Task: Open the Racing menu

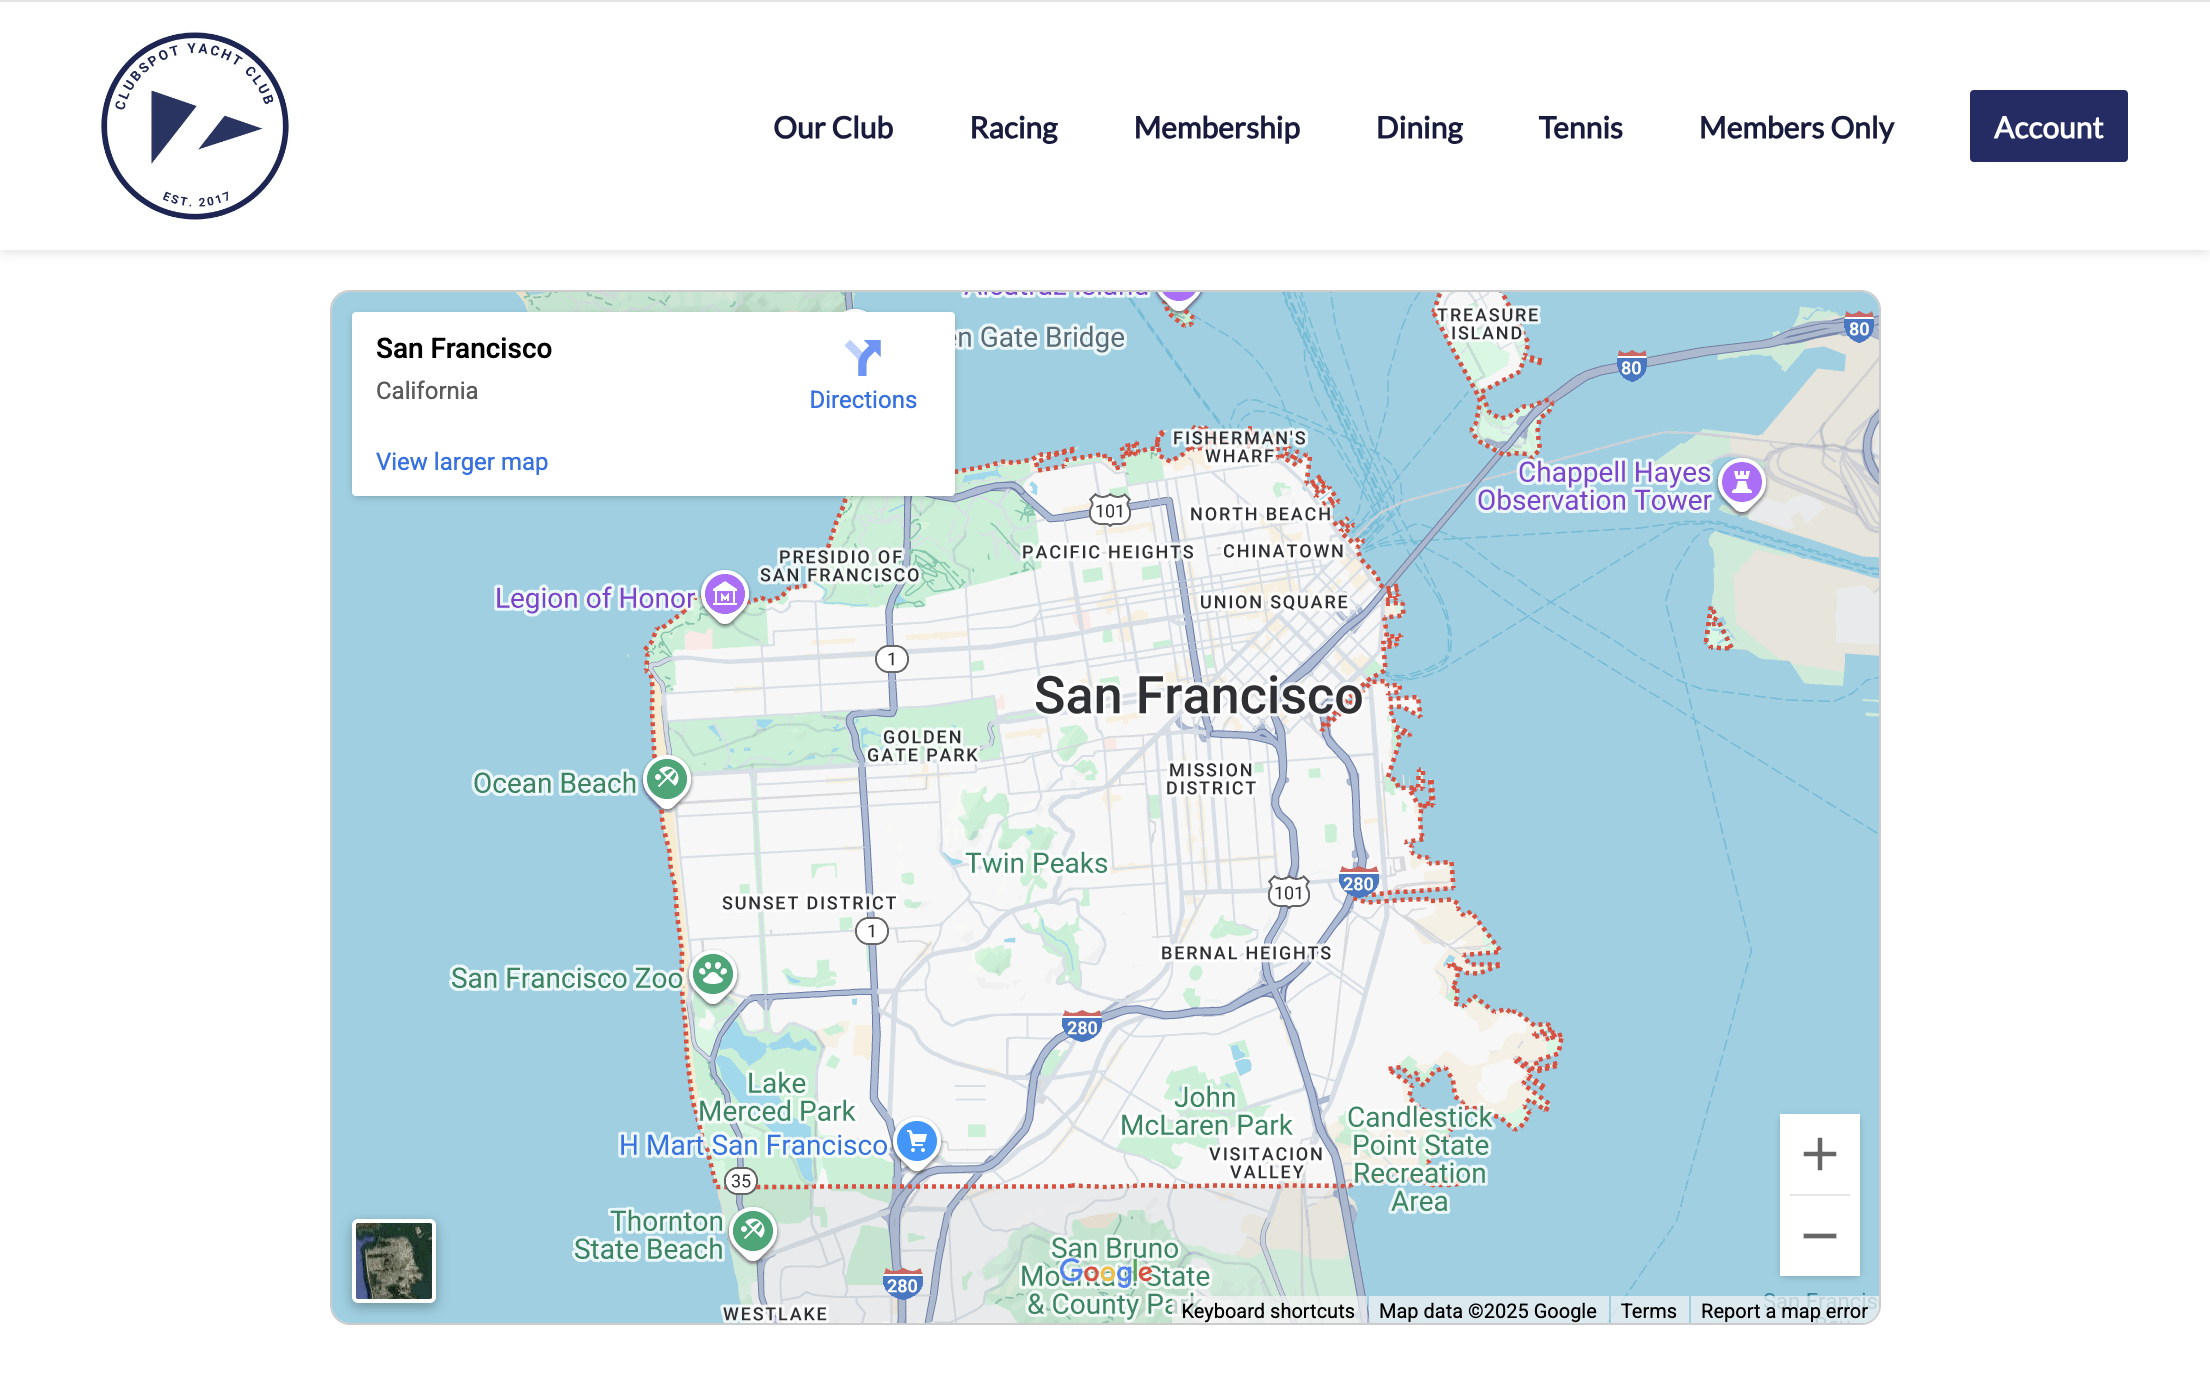Action: (x=1013, y=127)
